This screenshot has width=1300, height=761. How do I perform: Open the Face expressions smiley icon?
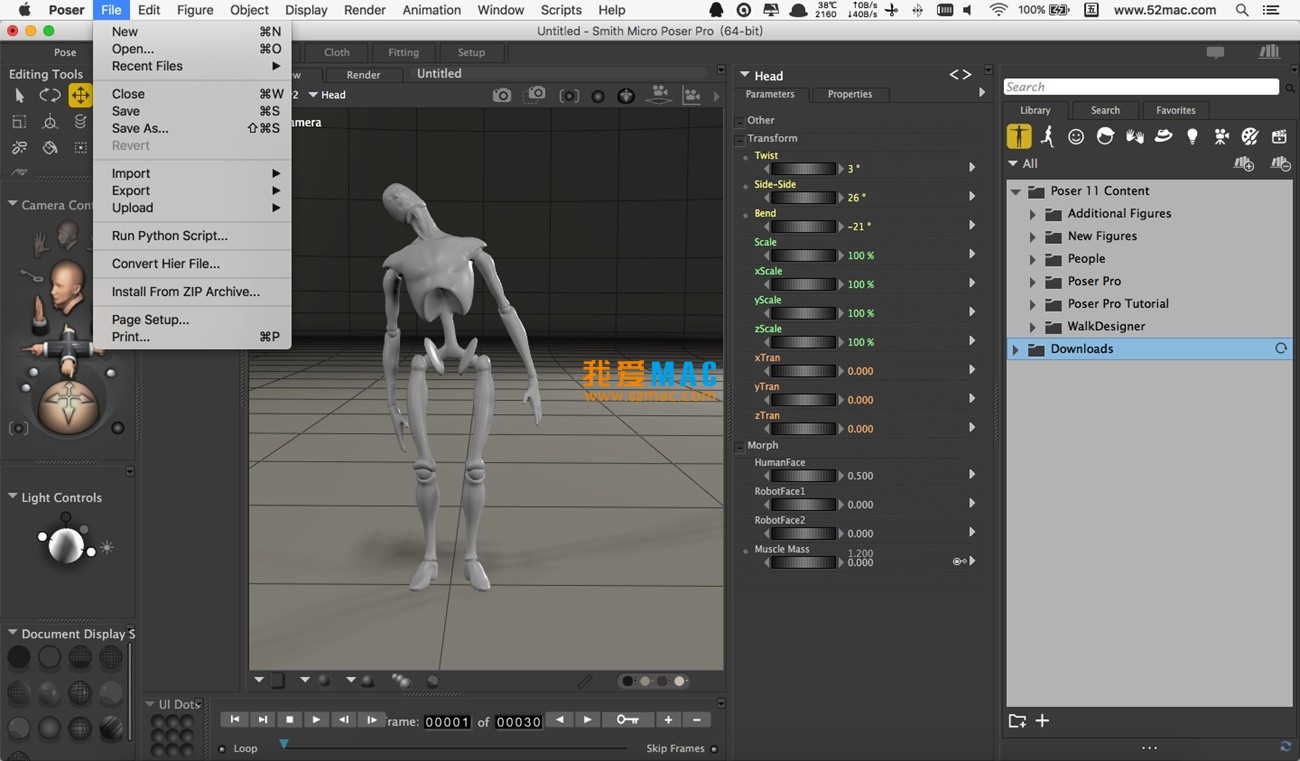tap(1076, 137)
